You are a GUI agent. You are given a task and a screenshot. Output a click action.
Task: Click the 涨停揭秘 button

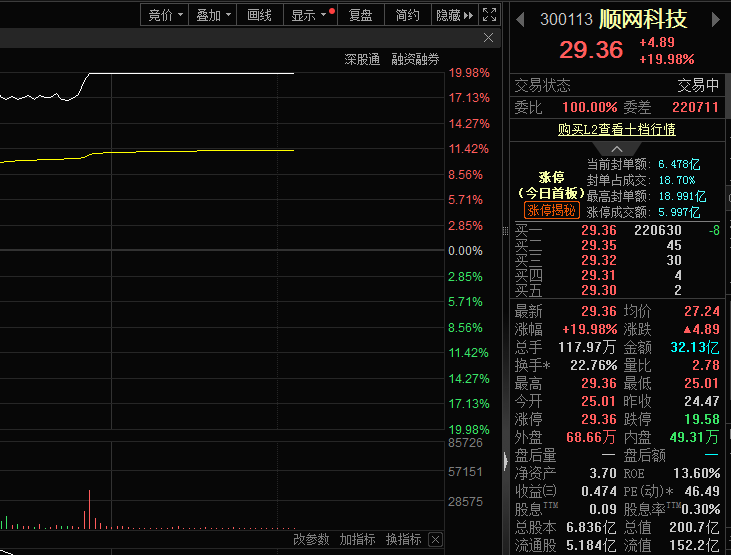[551, 210]
